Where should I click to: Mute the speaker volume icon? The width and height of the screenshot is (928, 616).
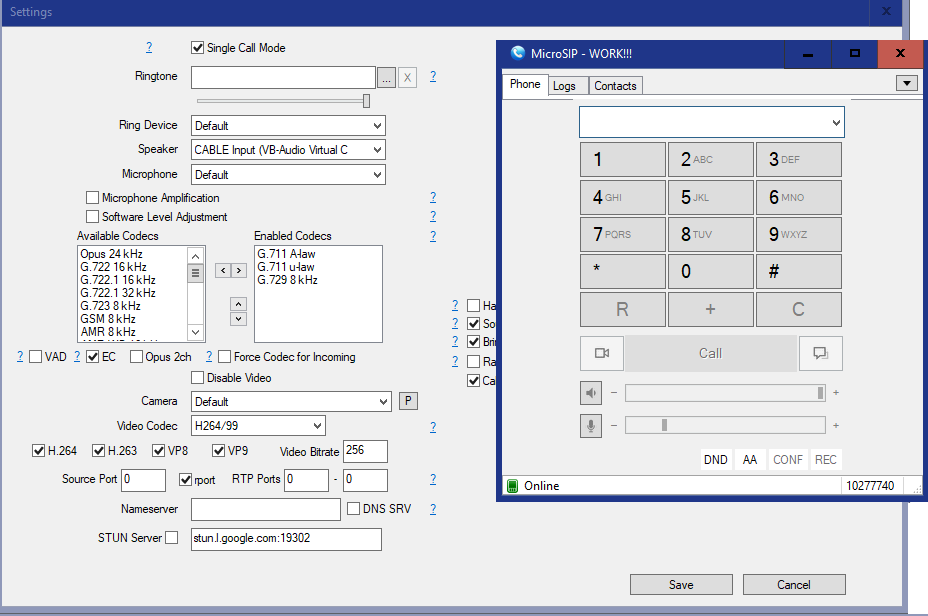(591, 393)
